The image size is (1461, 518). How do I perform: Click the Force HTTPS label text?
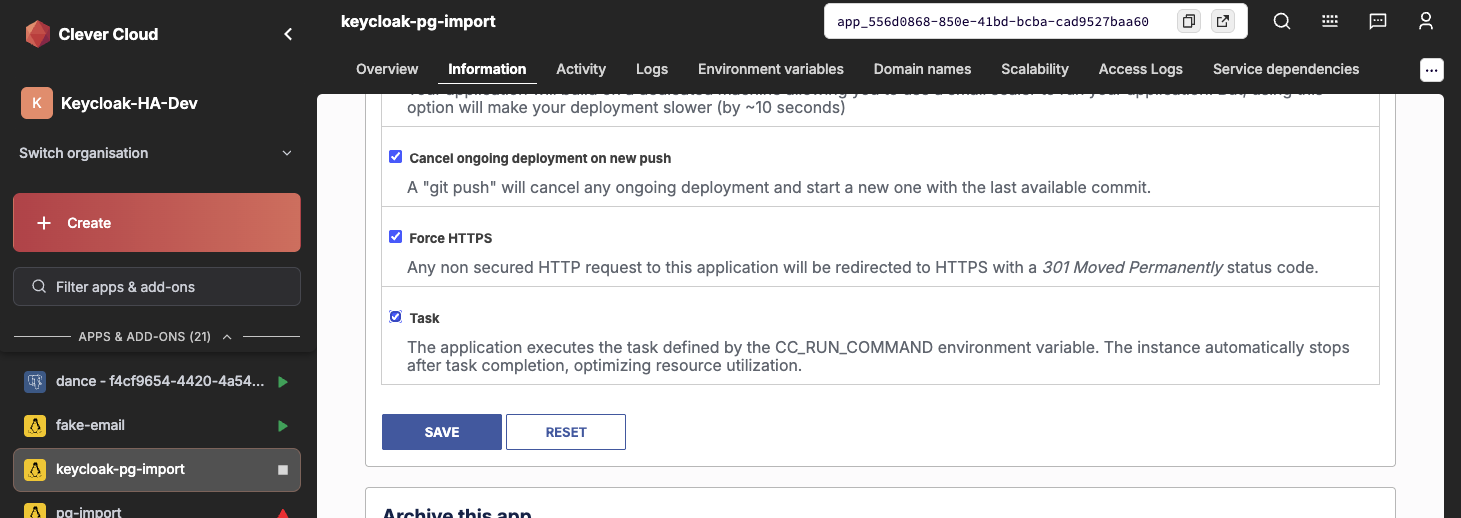coord(451,238)
